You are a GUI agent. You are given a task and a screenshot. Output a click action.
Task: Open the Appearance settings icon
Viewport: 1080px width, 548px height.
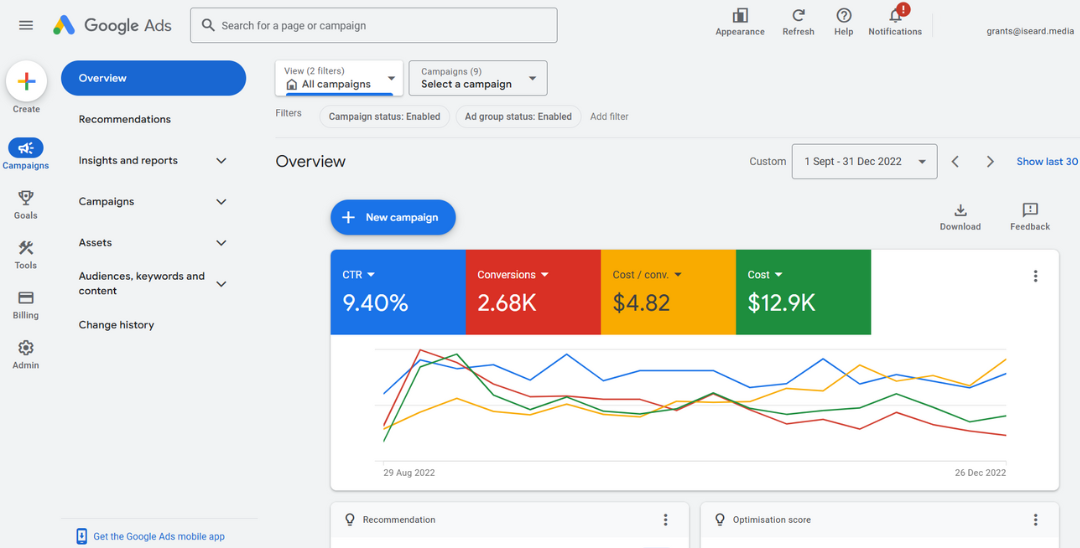(740, 16)
